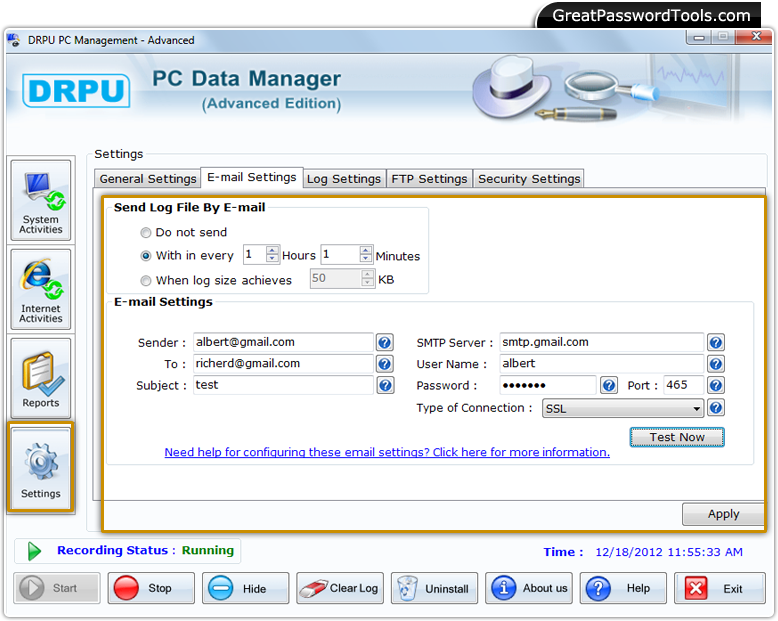Increase the Minutes spinner value
The height and width of the screenshot is (621, 778).
(366, 250)
